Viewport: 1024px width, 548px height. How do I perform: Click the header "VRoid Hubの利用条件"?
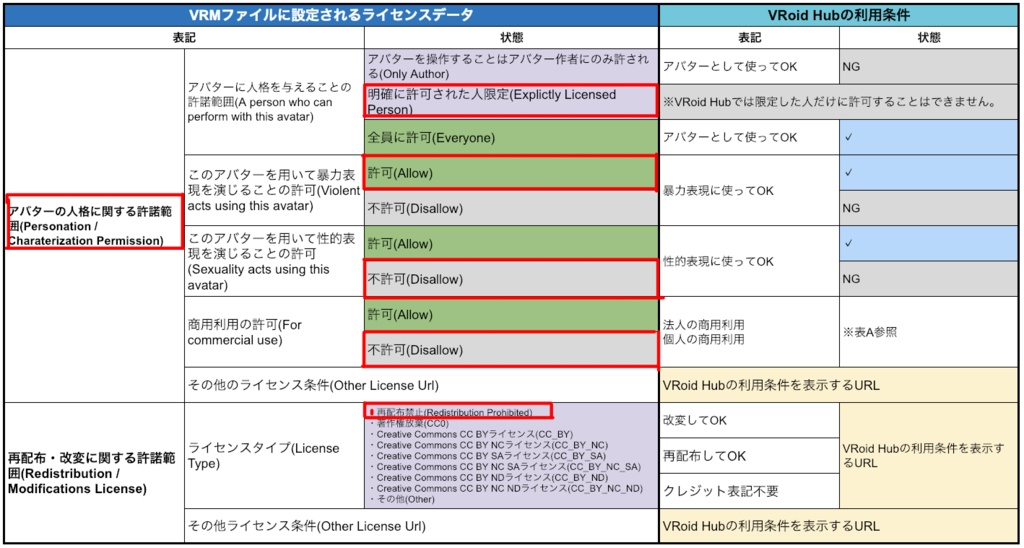tap(839, 16)
